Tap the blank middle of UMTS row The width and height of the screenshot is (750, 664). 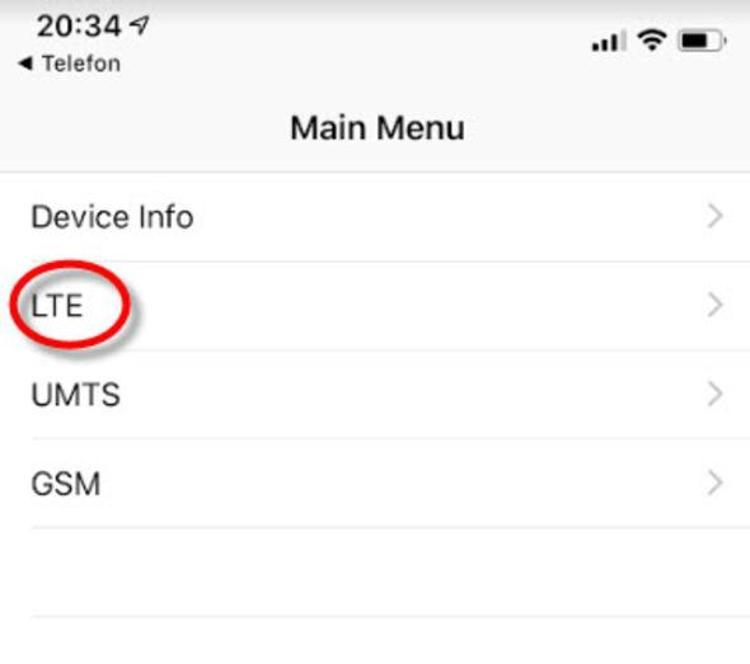(400, 394)
